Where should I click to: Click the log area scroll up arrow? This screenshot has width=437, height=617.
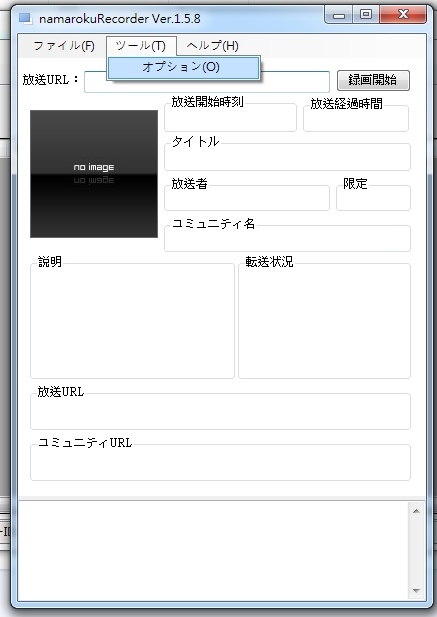(x=416, y=511)
